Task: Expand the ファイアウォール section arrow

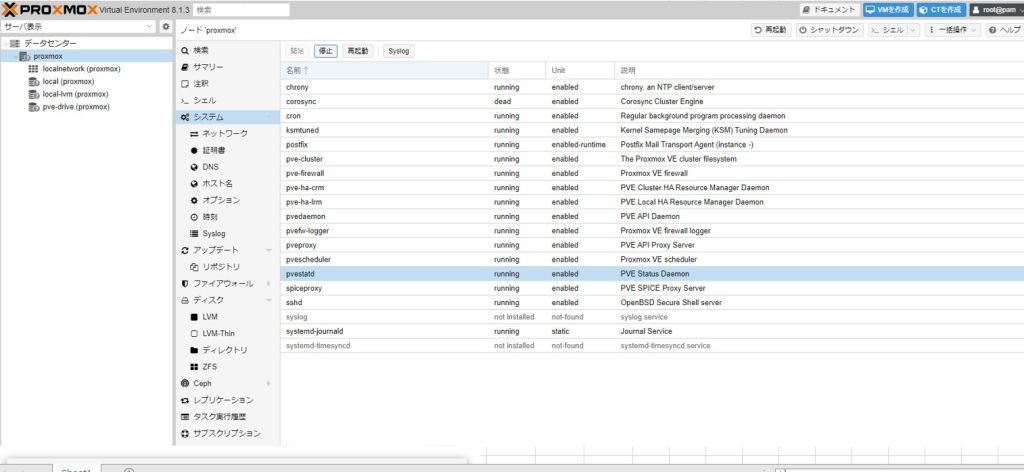Action: click(x=268, y=283)
